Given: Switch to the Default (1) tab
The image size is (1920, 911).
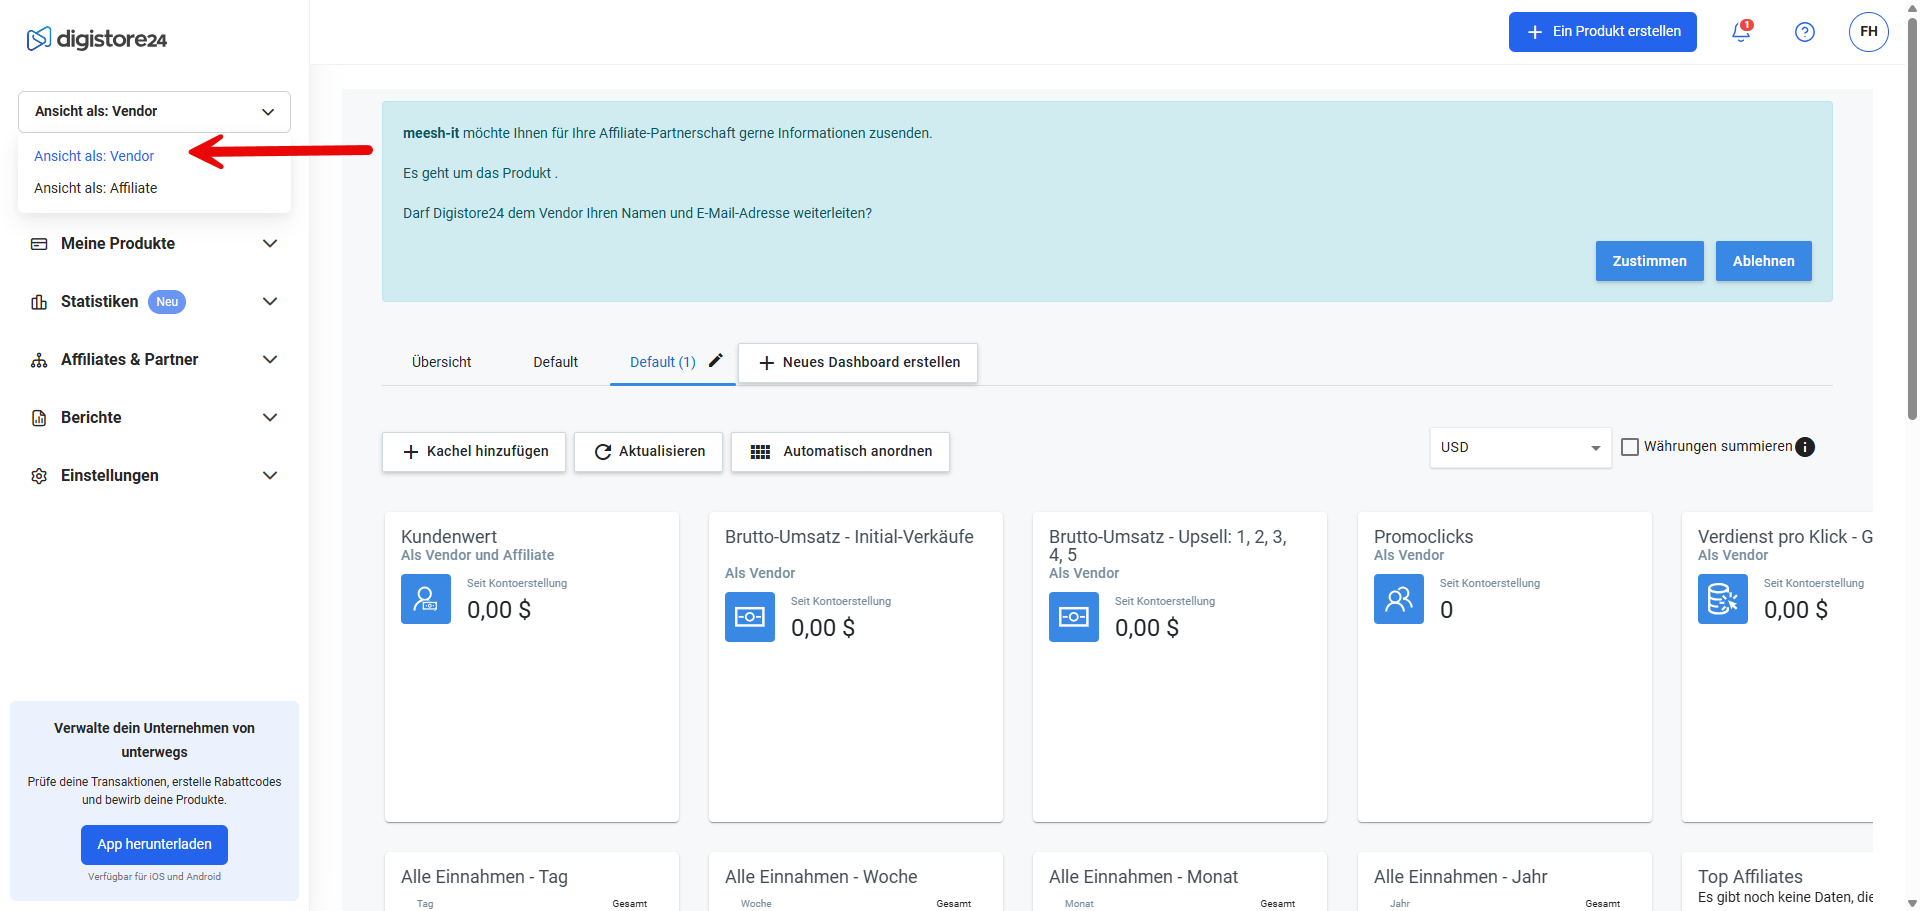Looking at the screenshot, I should [663, 362].
